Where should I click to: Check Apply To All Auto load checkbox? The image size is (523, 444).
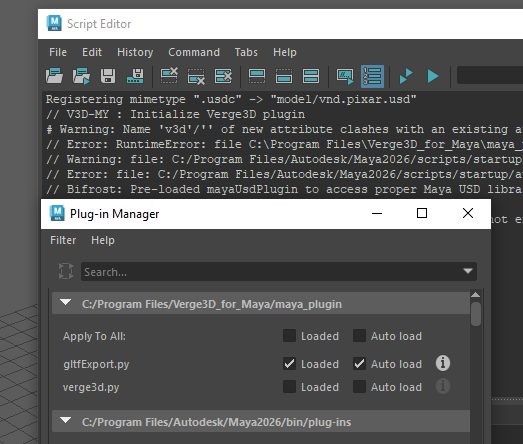point(359,336)
